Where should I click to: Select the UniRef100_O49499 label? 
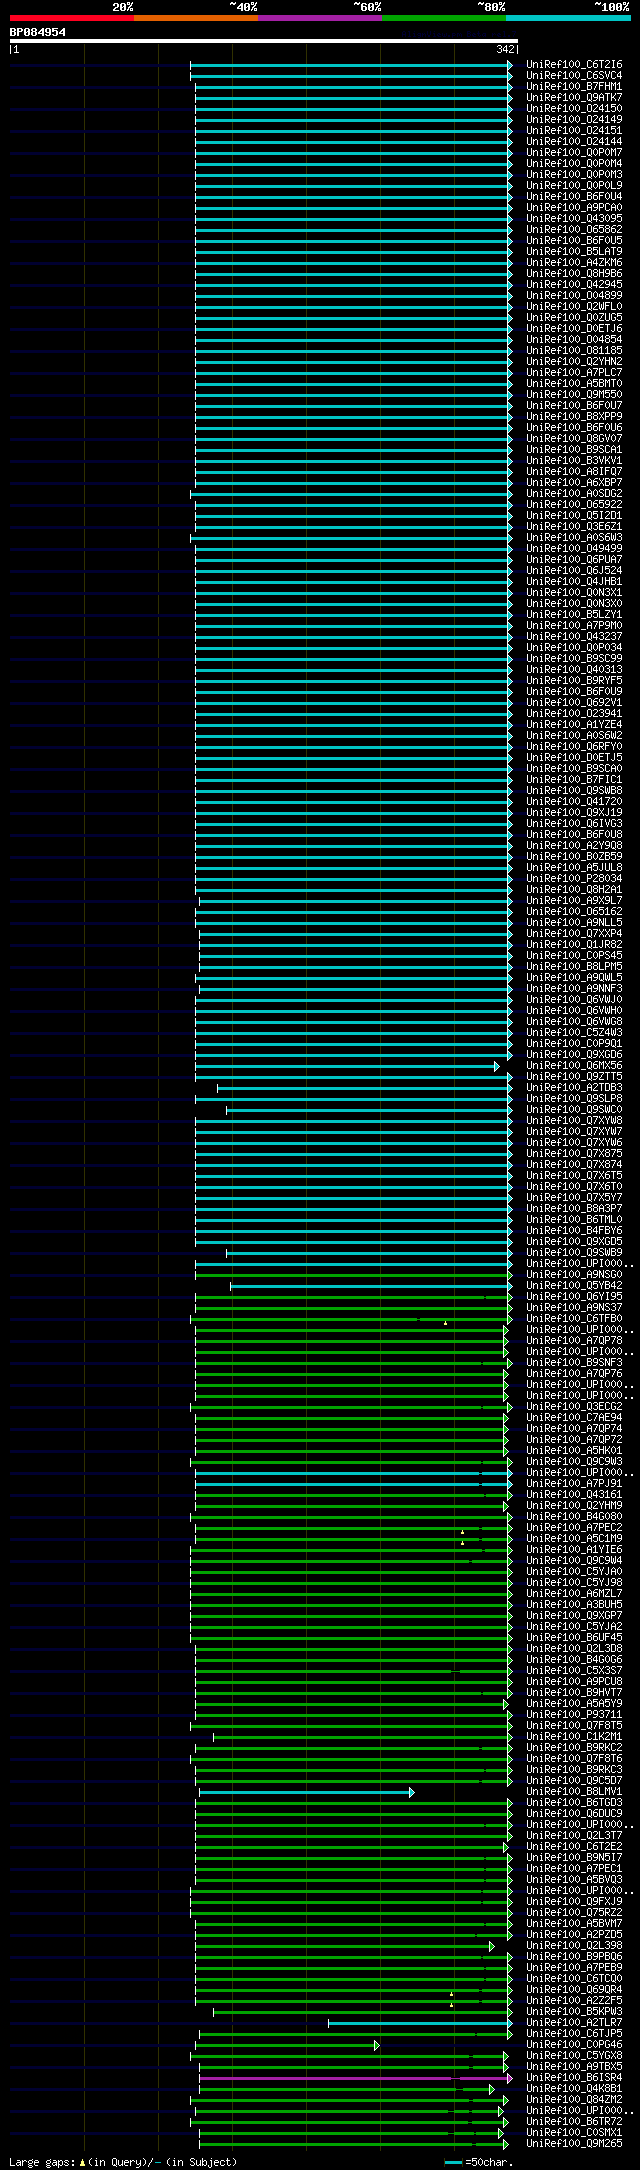[574, 549]
